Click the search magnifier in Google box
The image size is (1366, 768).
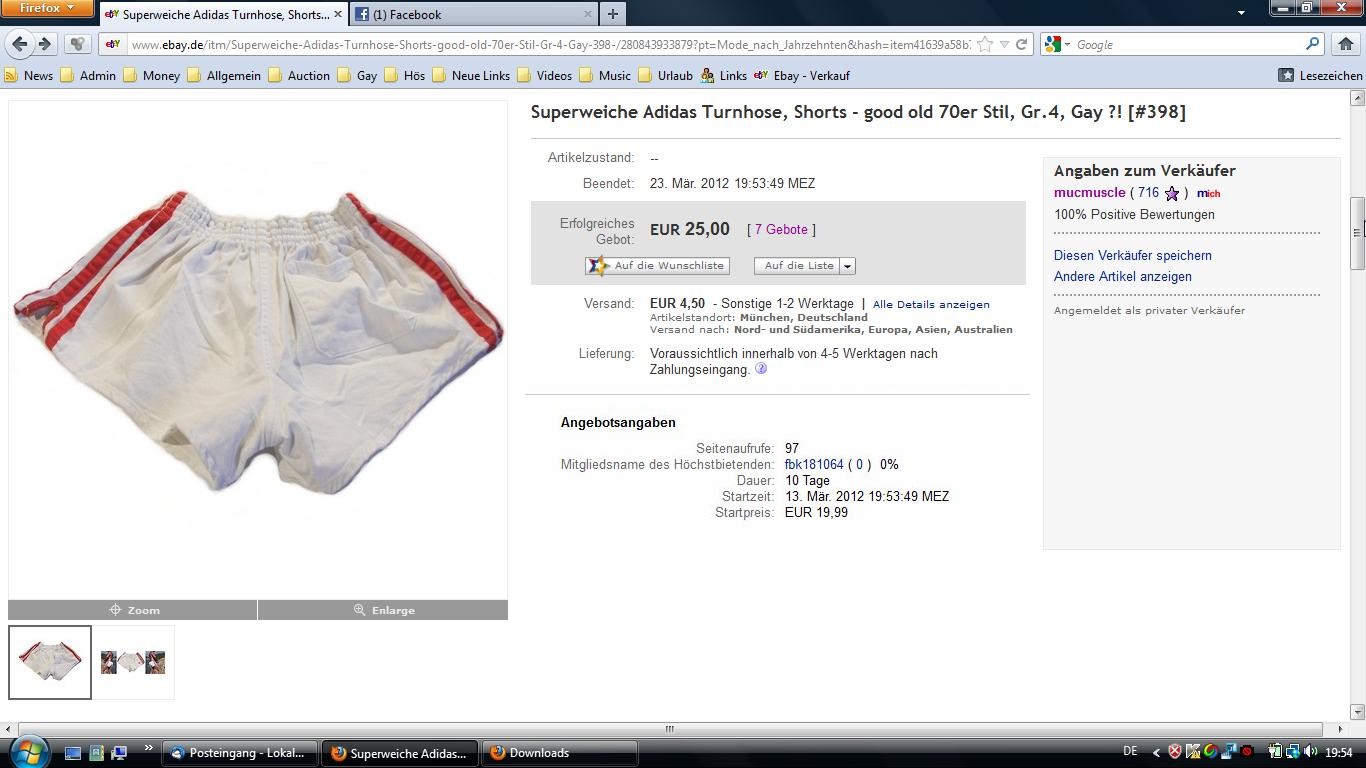(1313, 44)
